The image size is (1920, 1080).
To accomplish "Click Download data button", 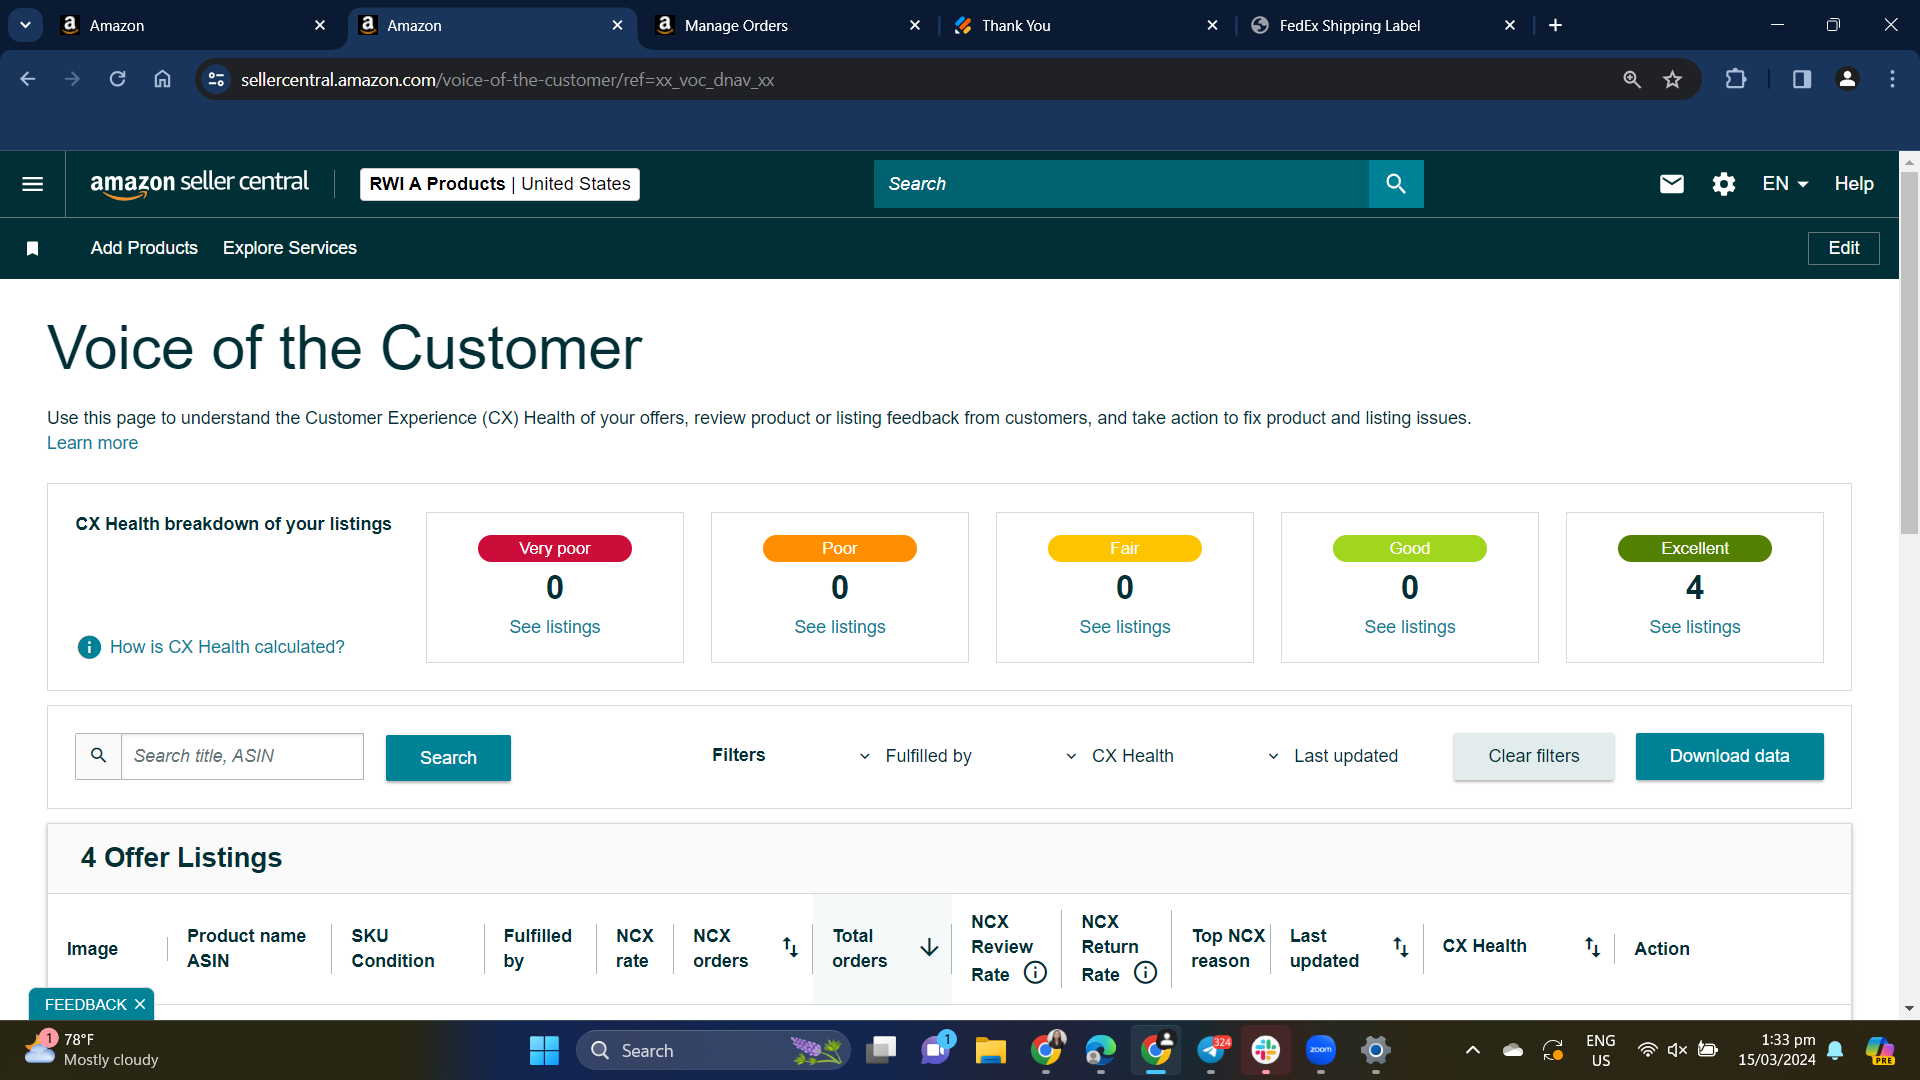I will point(1730,756).
